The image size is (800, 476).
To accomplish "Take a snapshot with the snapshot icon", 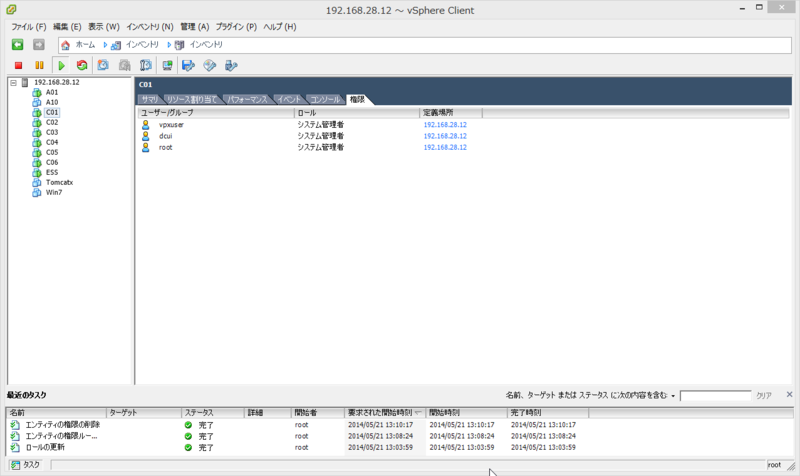I will pos(103,65).
